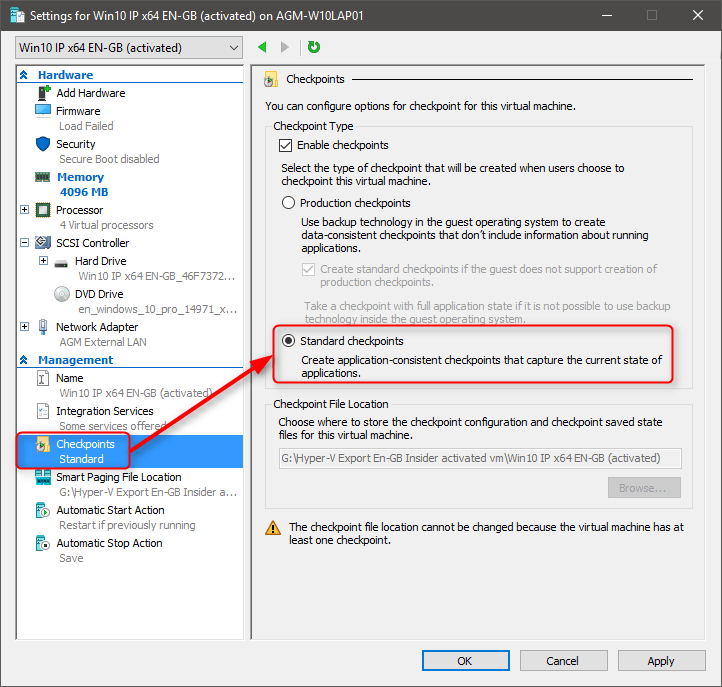Screen dimensions: 722x687
Task: Expand the Hard Drive tree node
Action: 43,261
